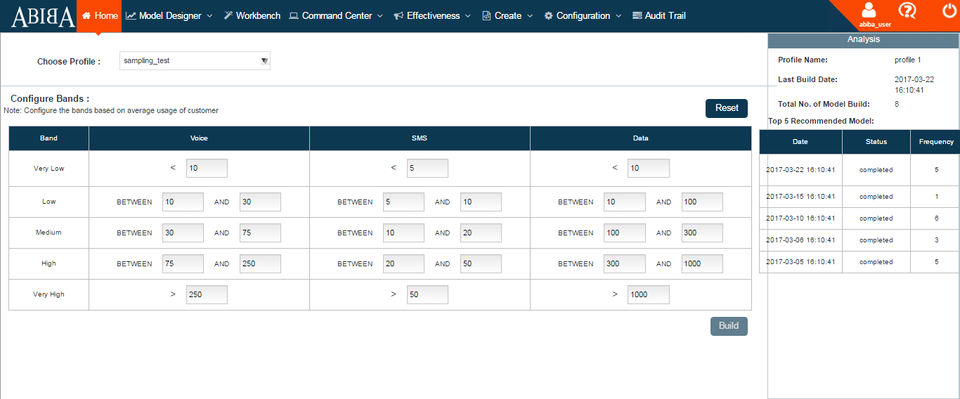
Task: Open the Workbench page
Action: point(252,16)
